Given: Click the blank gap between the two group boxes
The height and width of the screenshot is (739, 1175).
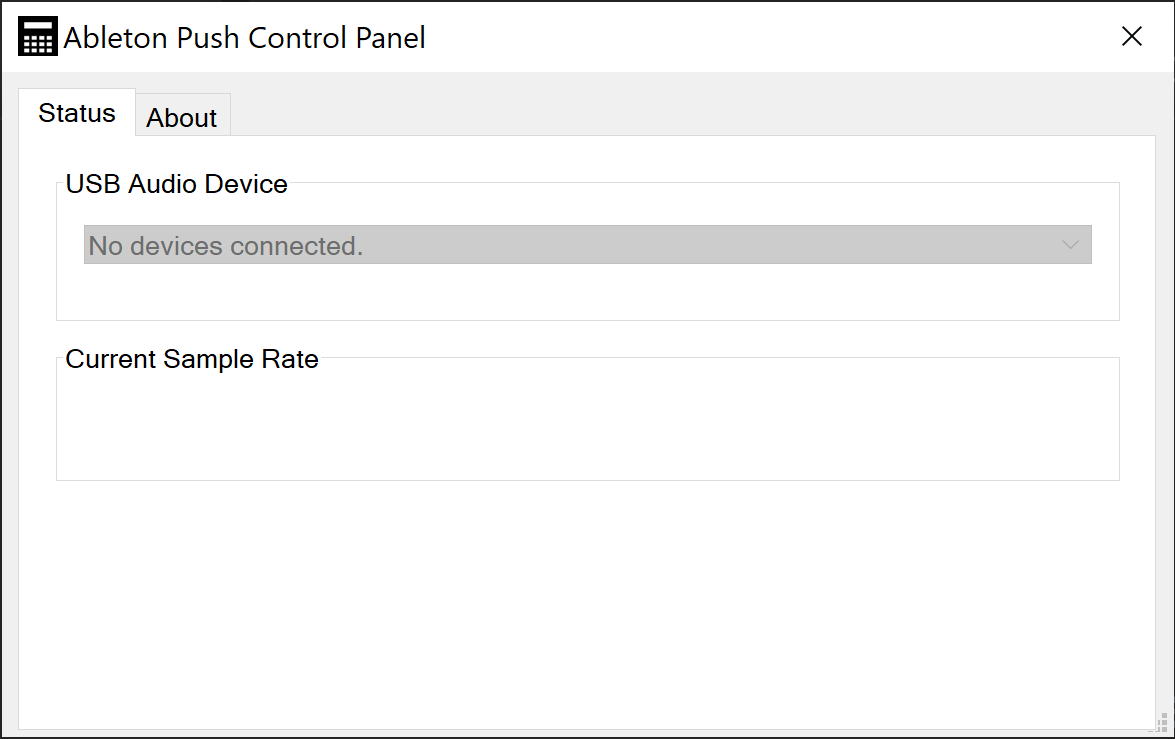Looking at the screenshot, I should click(587, 338).
